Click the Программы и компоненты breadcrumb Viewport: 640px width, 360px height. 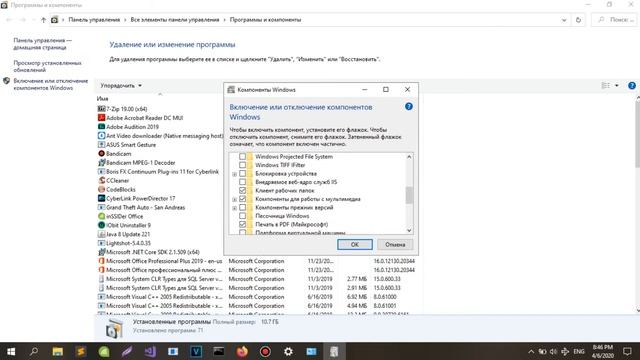[x=265, y=20]
